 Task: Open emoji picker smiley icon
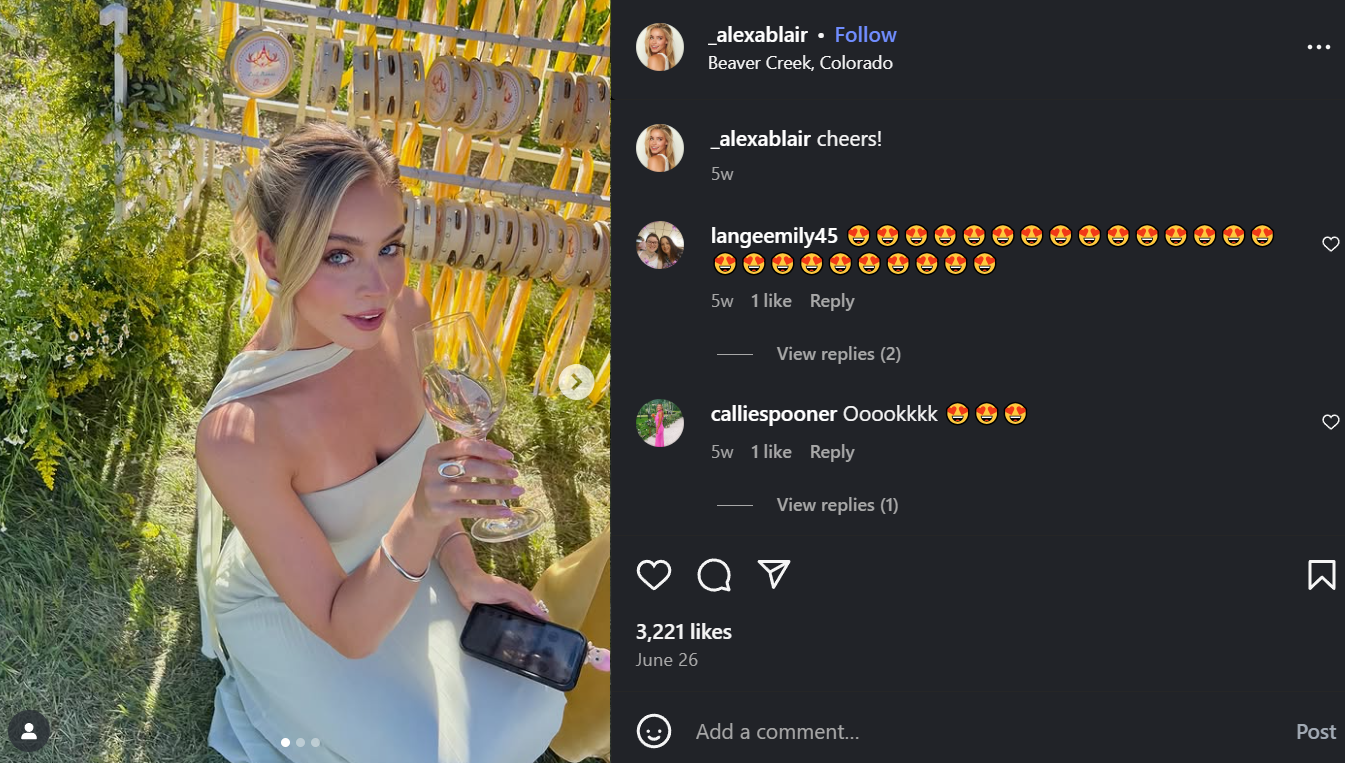[654, 731]
